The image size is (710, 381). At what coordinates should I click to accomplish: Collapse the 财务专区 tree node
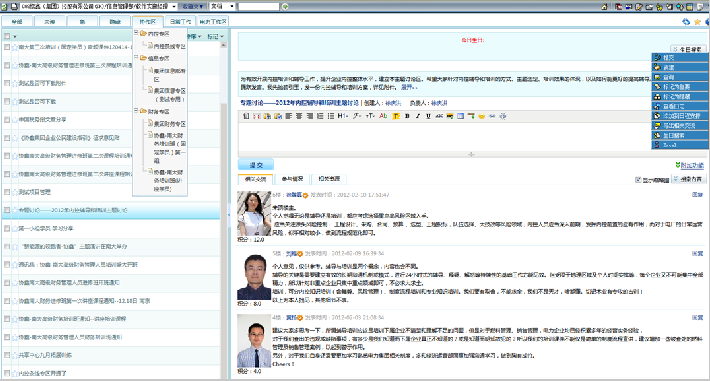(136, 110)
